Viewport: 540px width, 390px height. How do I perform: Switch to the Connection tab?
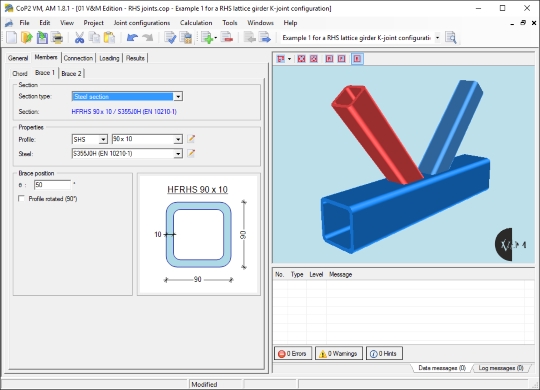78,58
